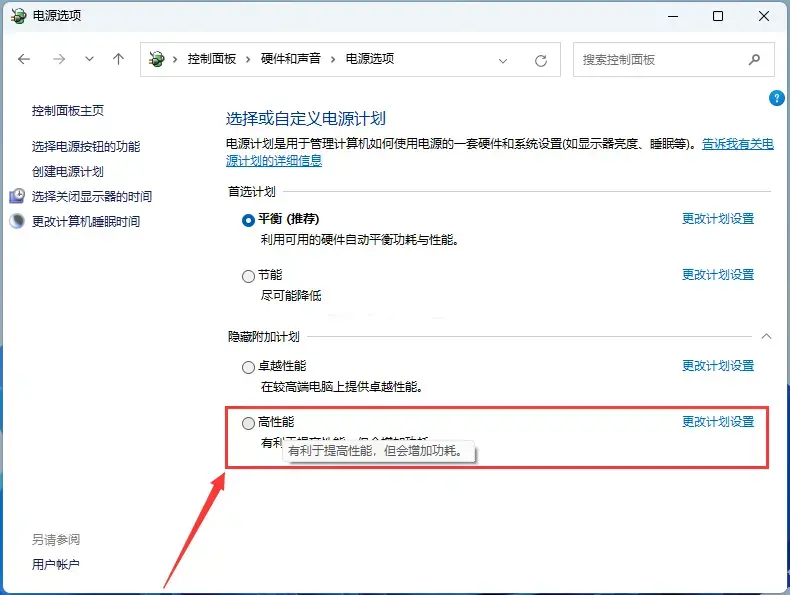
Task: Maximize the Power Options window
Action: click(718, 16)
